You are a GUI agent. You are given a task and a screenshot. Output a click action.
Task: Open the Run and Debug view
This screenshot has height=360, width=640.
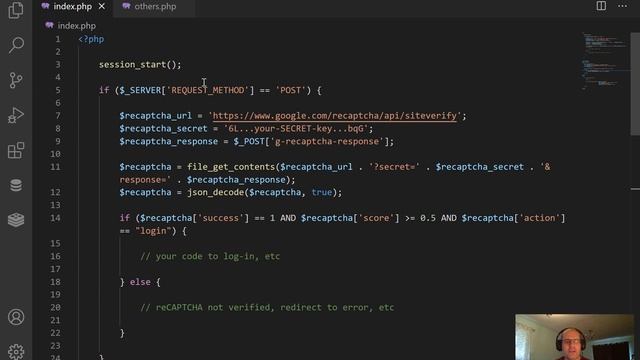(x=16, y=115)
